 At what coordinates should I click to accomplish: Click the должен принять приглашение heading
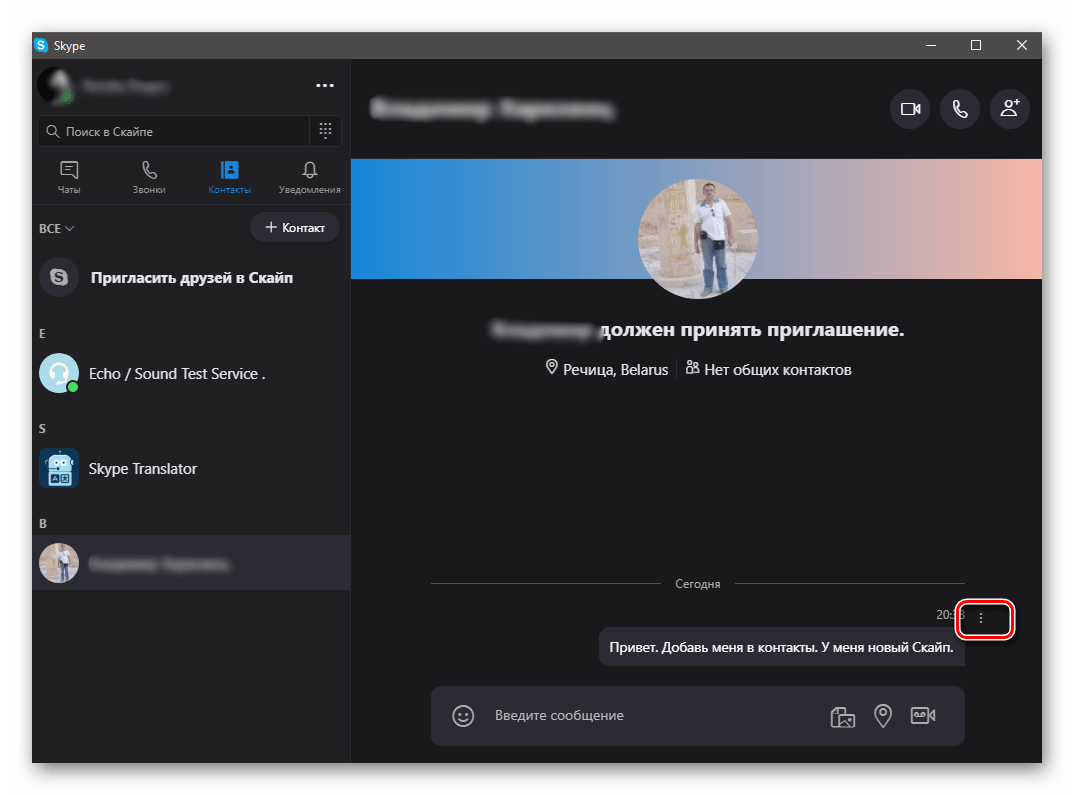point(752,329)
